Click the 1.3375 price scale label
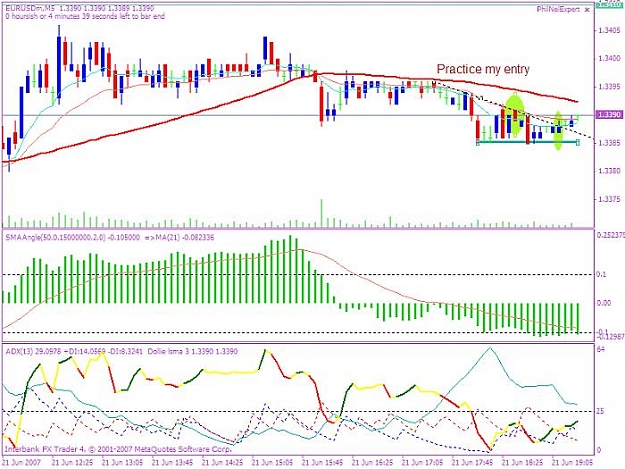Screen dimensions: 625x469 [609, 200]
